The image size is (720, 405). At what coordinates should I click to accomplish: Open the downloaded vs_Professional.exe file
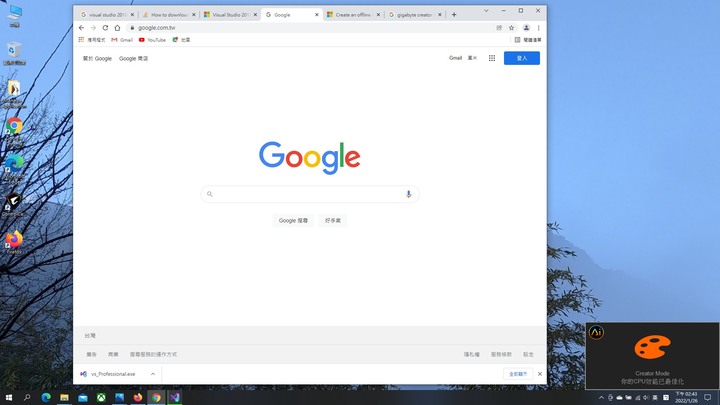tap(112, 374)
